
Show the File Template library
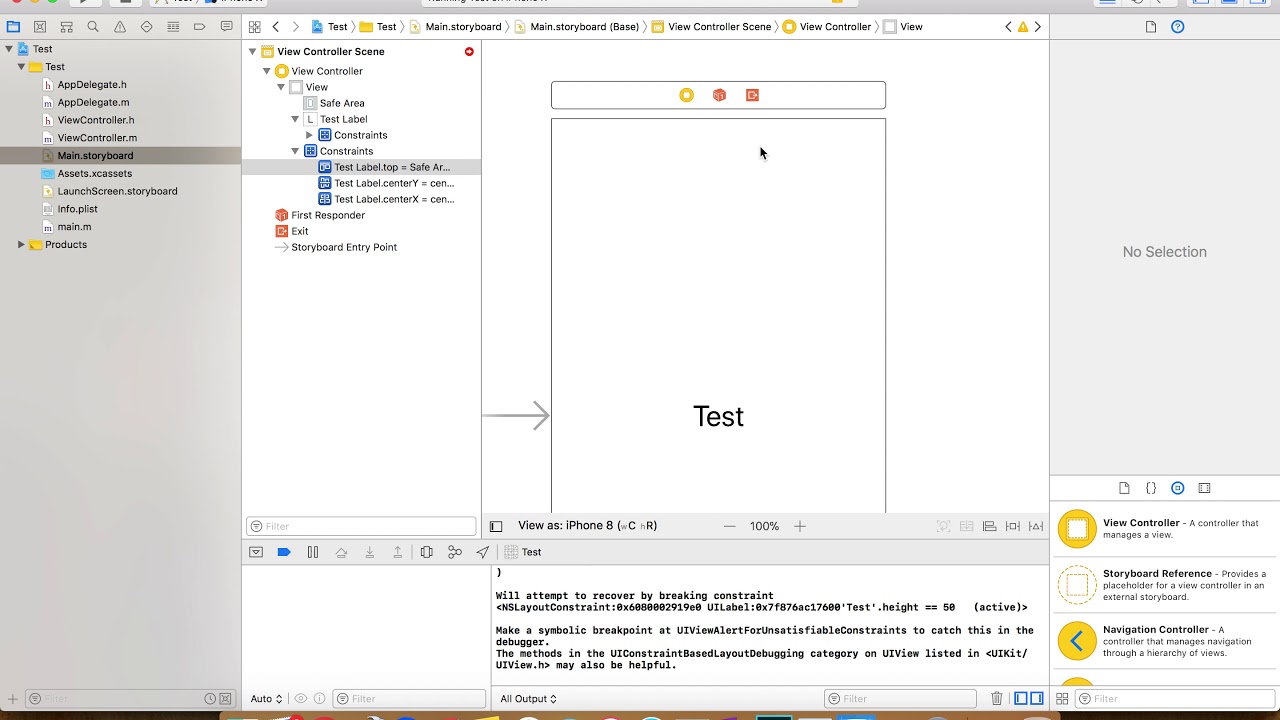pos(1124,488)
